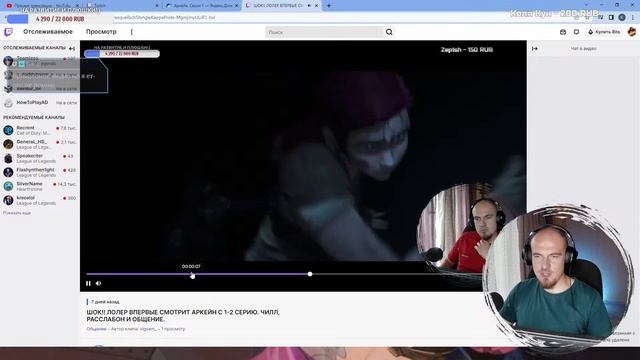This screenshot has height=360, width=640.
Task: Open the browser profile avatar
Action: click(x=622, y=18)
